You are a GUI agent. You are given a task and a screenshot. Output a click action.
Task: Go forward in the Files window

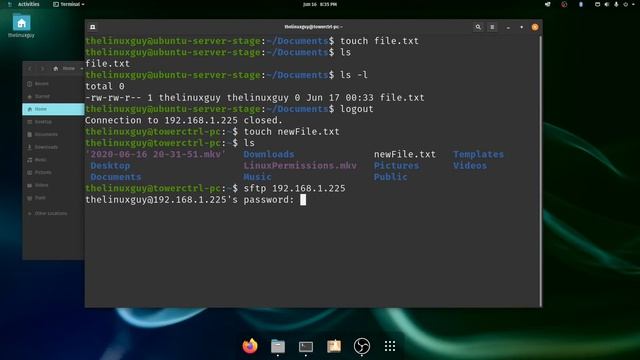(42, 69)
